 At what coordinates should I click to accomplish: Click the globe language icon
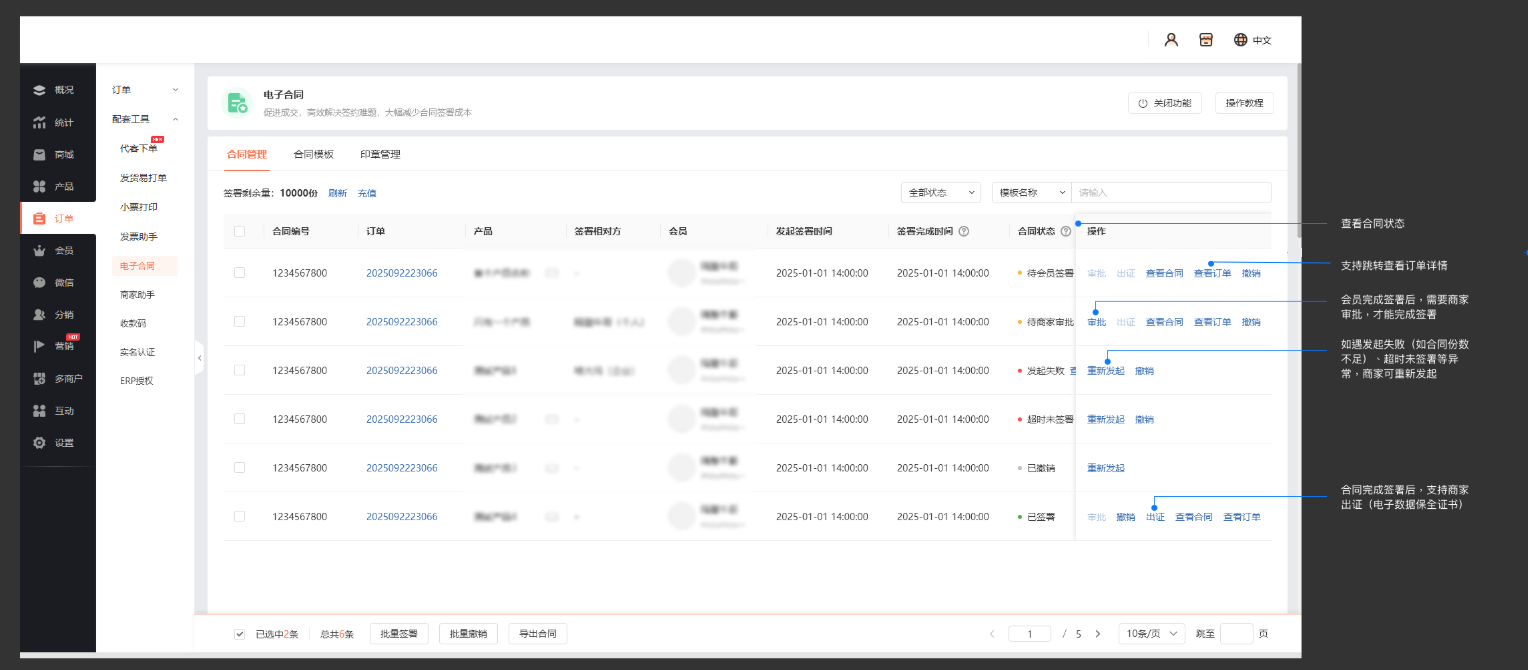coord(1240,40)
